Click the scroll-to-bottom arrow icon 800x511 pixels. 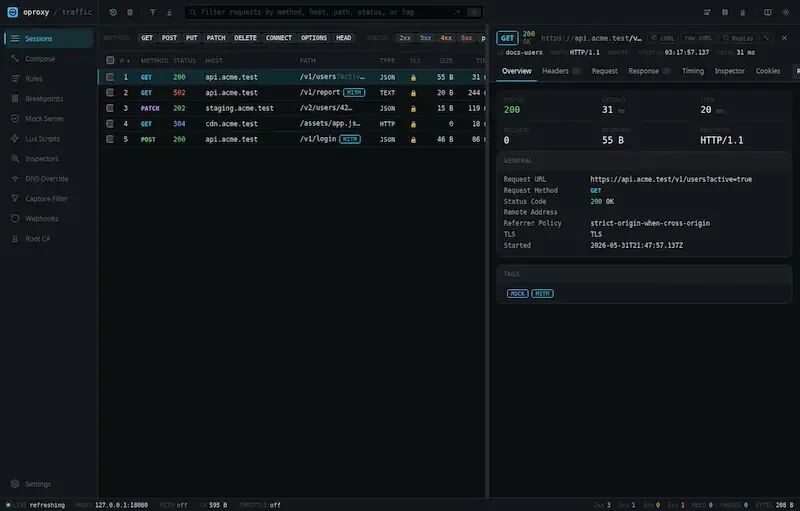169,12
